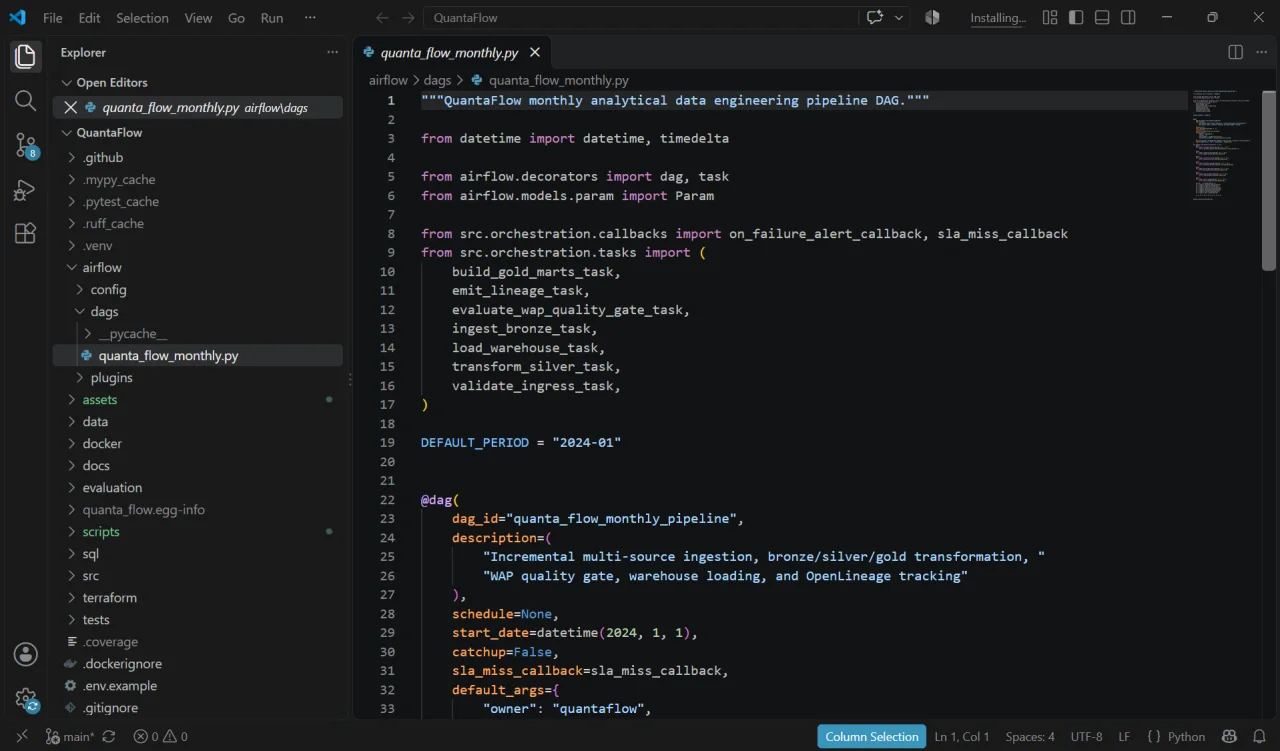Viewport: 1280px width, 751px height.
Task: Open the notifications bell in status bar
Action: point(1257,737)
